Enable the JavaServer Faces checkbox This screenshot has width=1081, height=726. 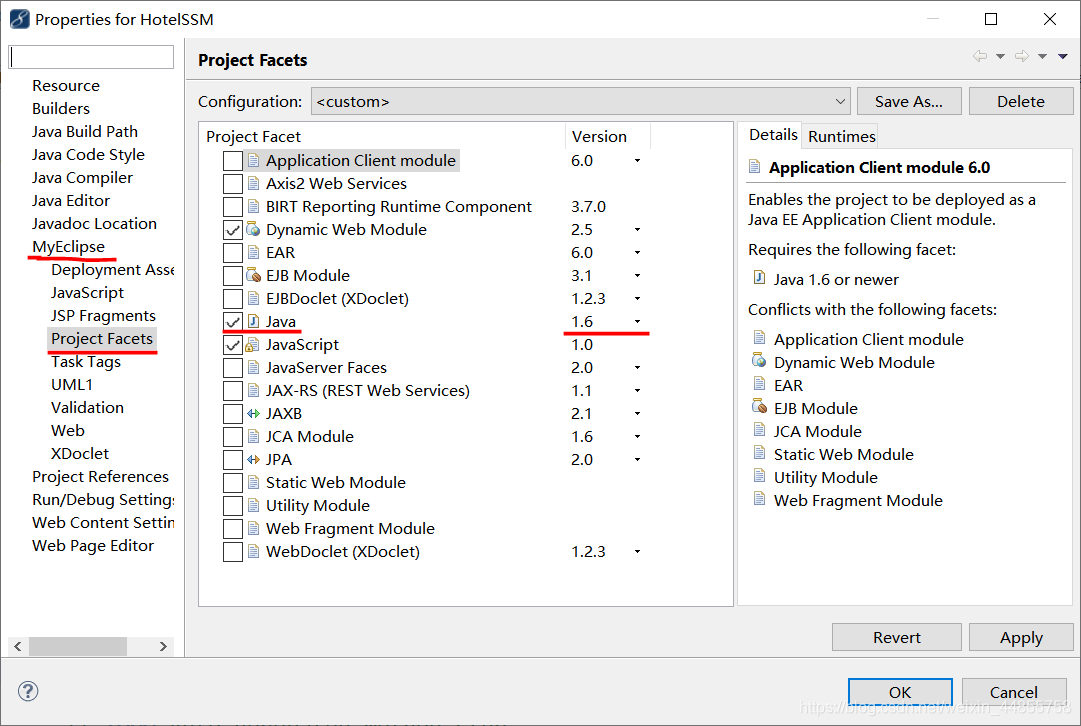click(x=232, y=367)
